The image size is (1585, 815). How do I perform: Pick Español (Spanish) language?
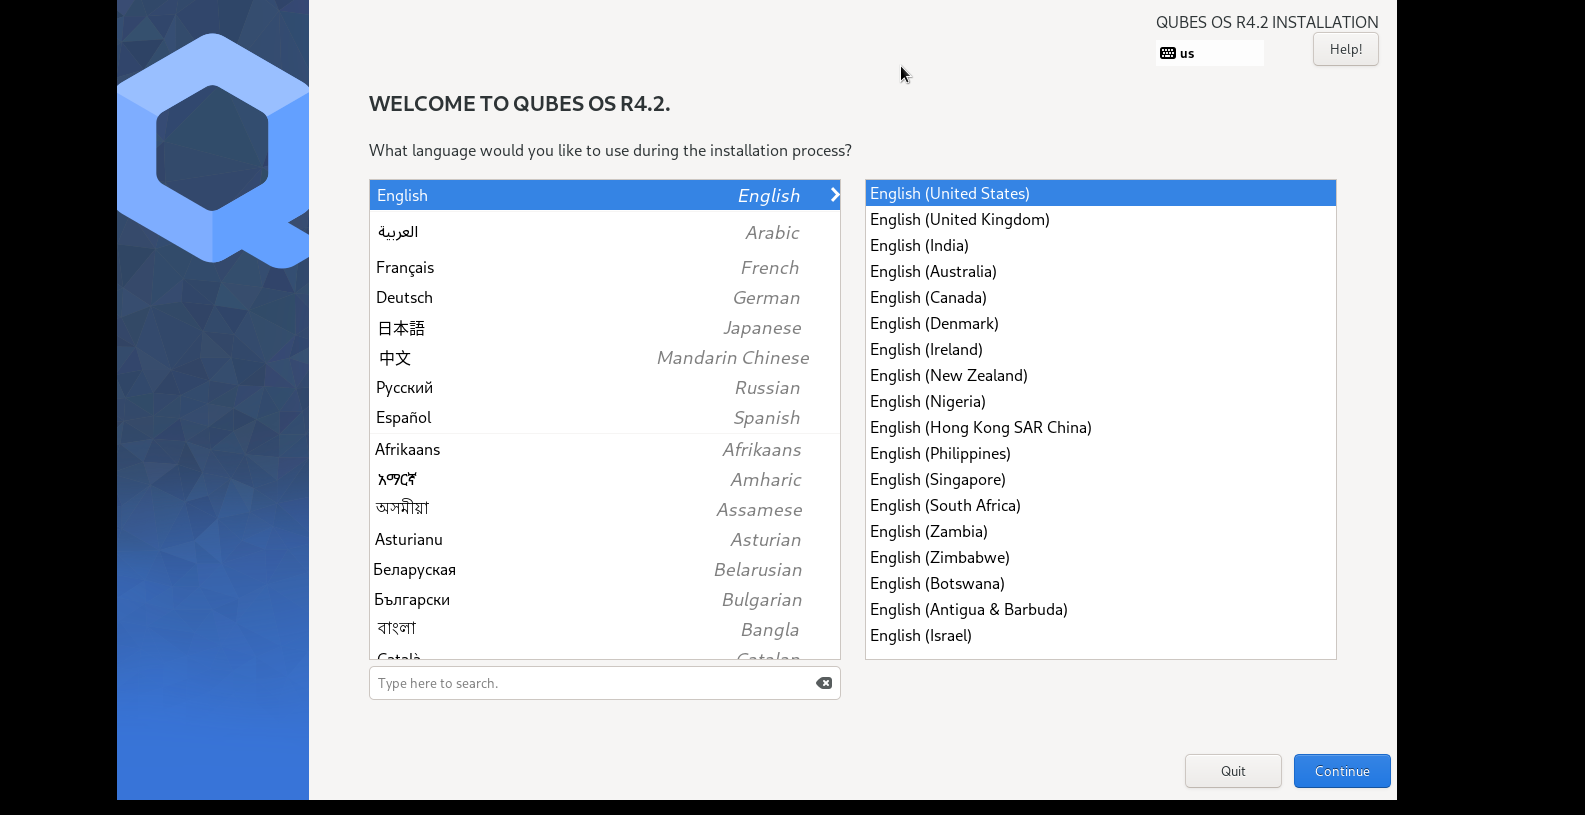[x=605, y=418]
